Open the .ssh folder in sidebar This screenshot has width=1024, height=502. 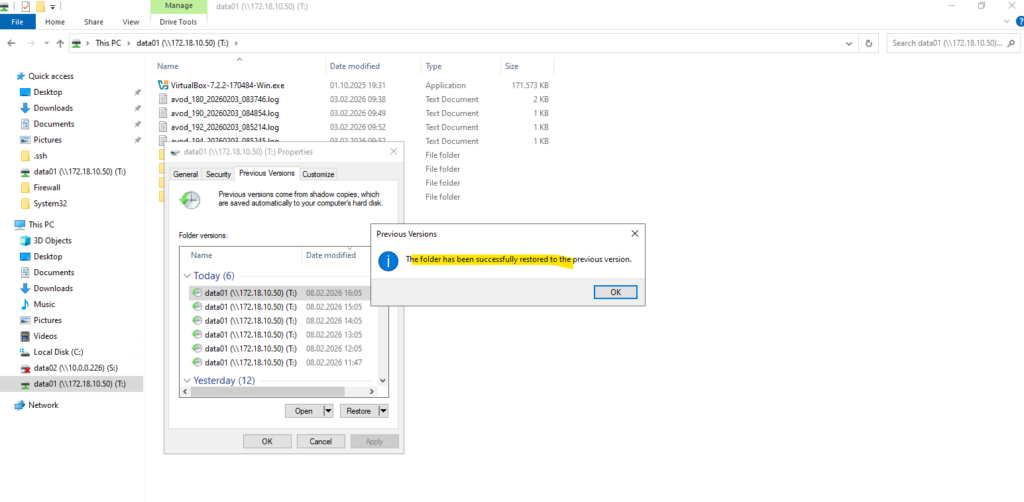click(x=40, y=155)
